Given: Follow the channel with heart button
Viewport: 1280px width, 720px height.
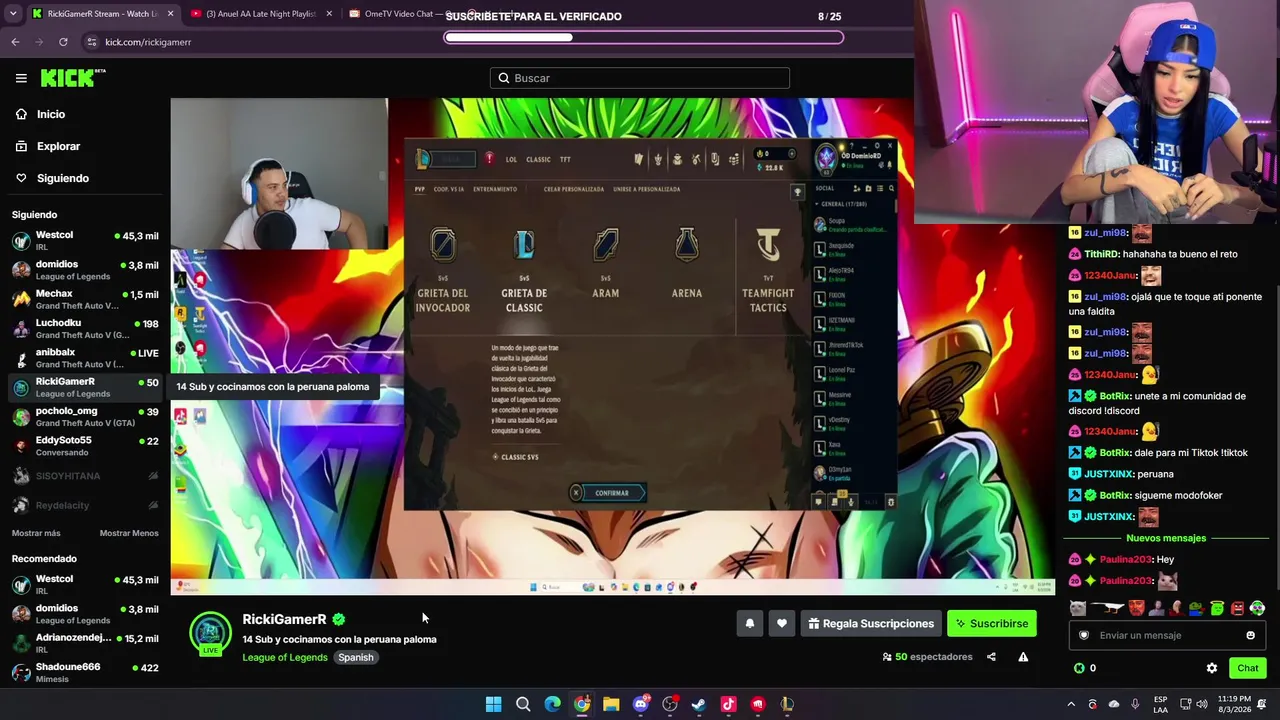Looking at the screenshot, I should (782, 624).
